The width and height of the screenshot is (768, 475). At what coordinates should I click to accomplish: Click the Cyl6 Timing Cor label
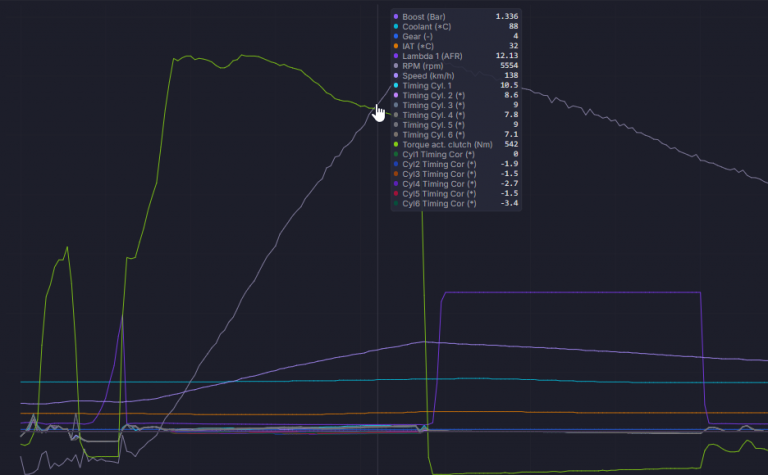[x=439, y=203]
